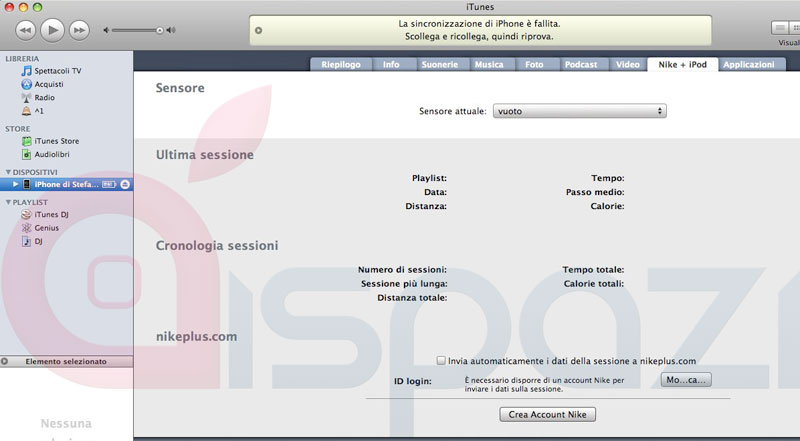Click the Mo...ca... button

point(686,380)
